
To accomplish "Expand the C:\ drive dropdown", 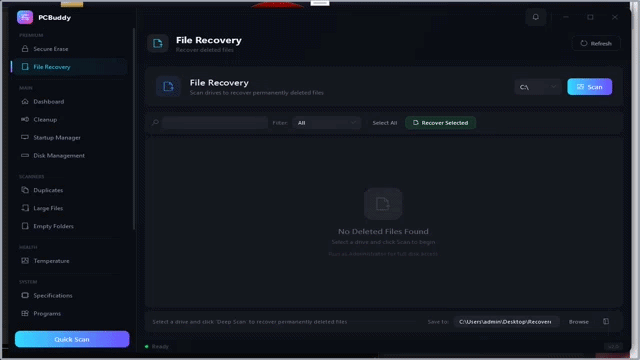I will (538, 87).
